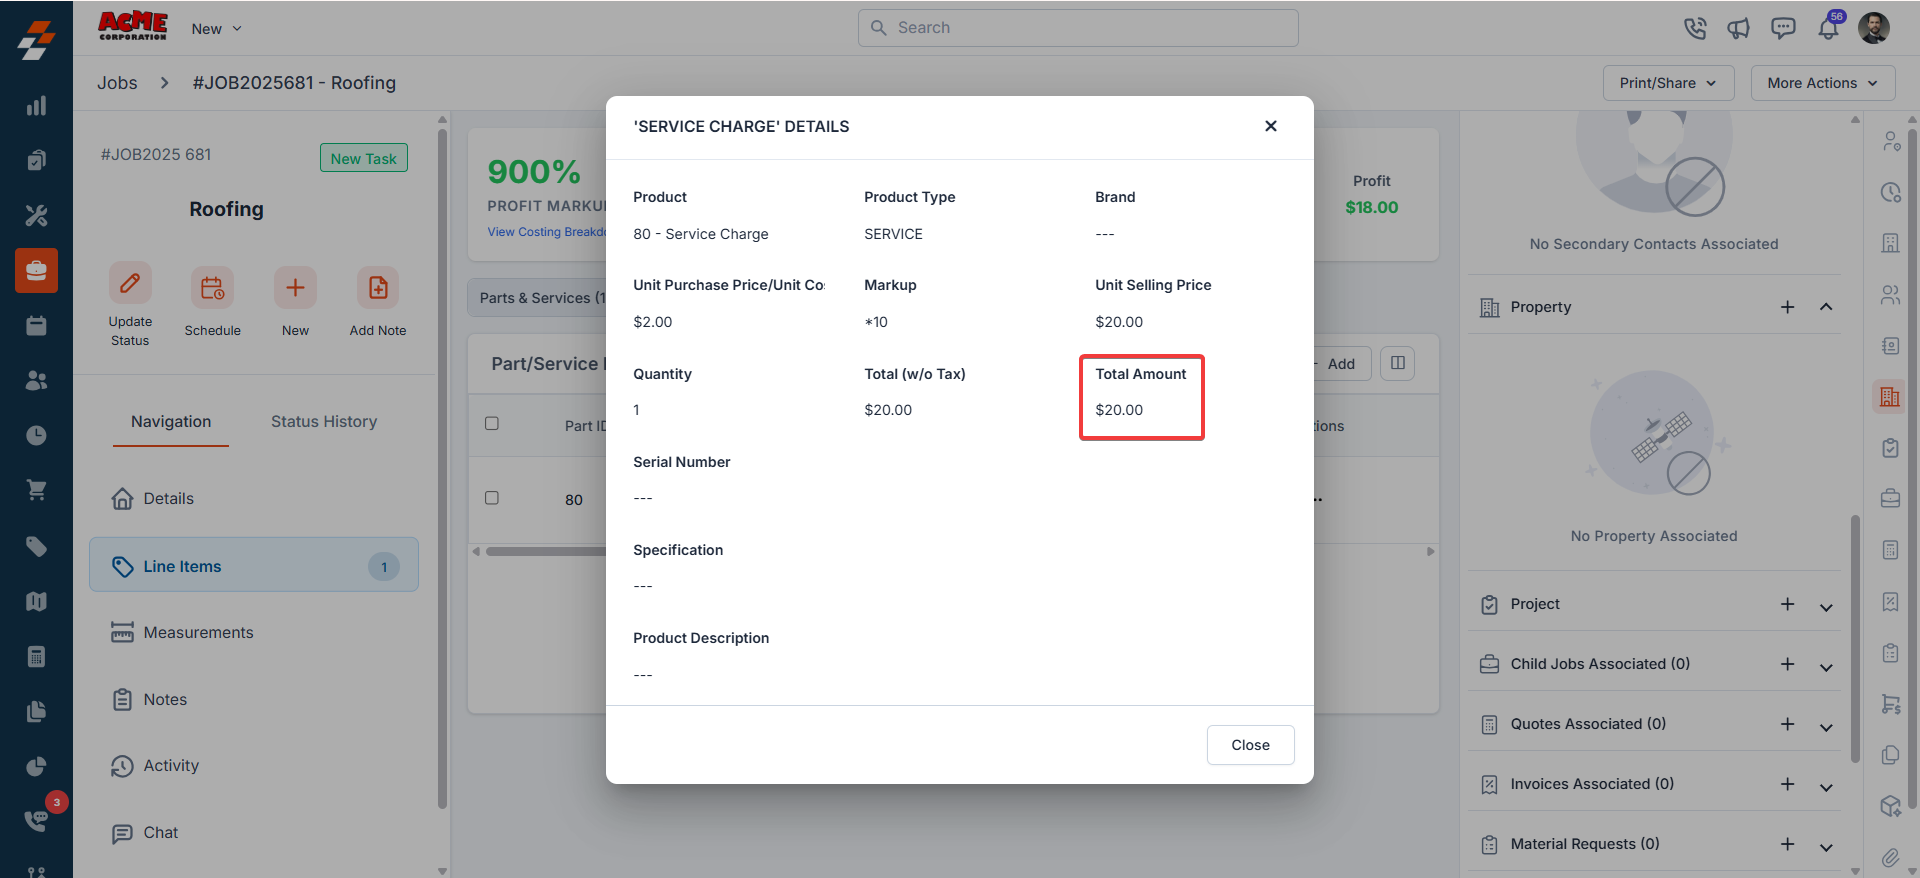The width and height of the screenshot is (1920, 878).
Task: Expand the Child Jobs Associated section
Action: click(1826, 667)
